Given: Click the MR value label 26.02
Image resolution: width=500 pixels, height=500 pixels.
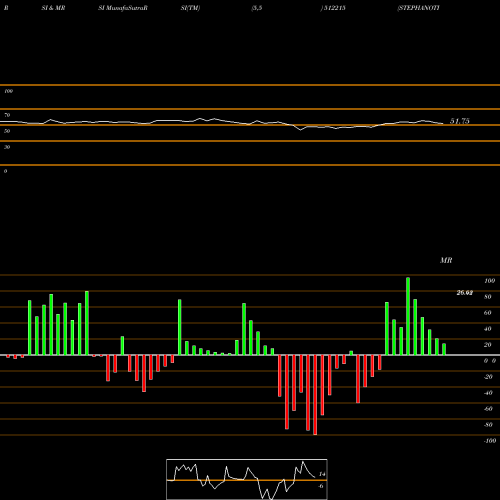Looking at the screenshot, I should 465,293.
